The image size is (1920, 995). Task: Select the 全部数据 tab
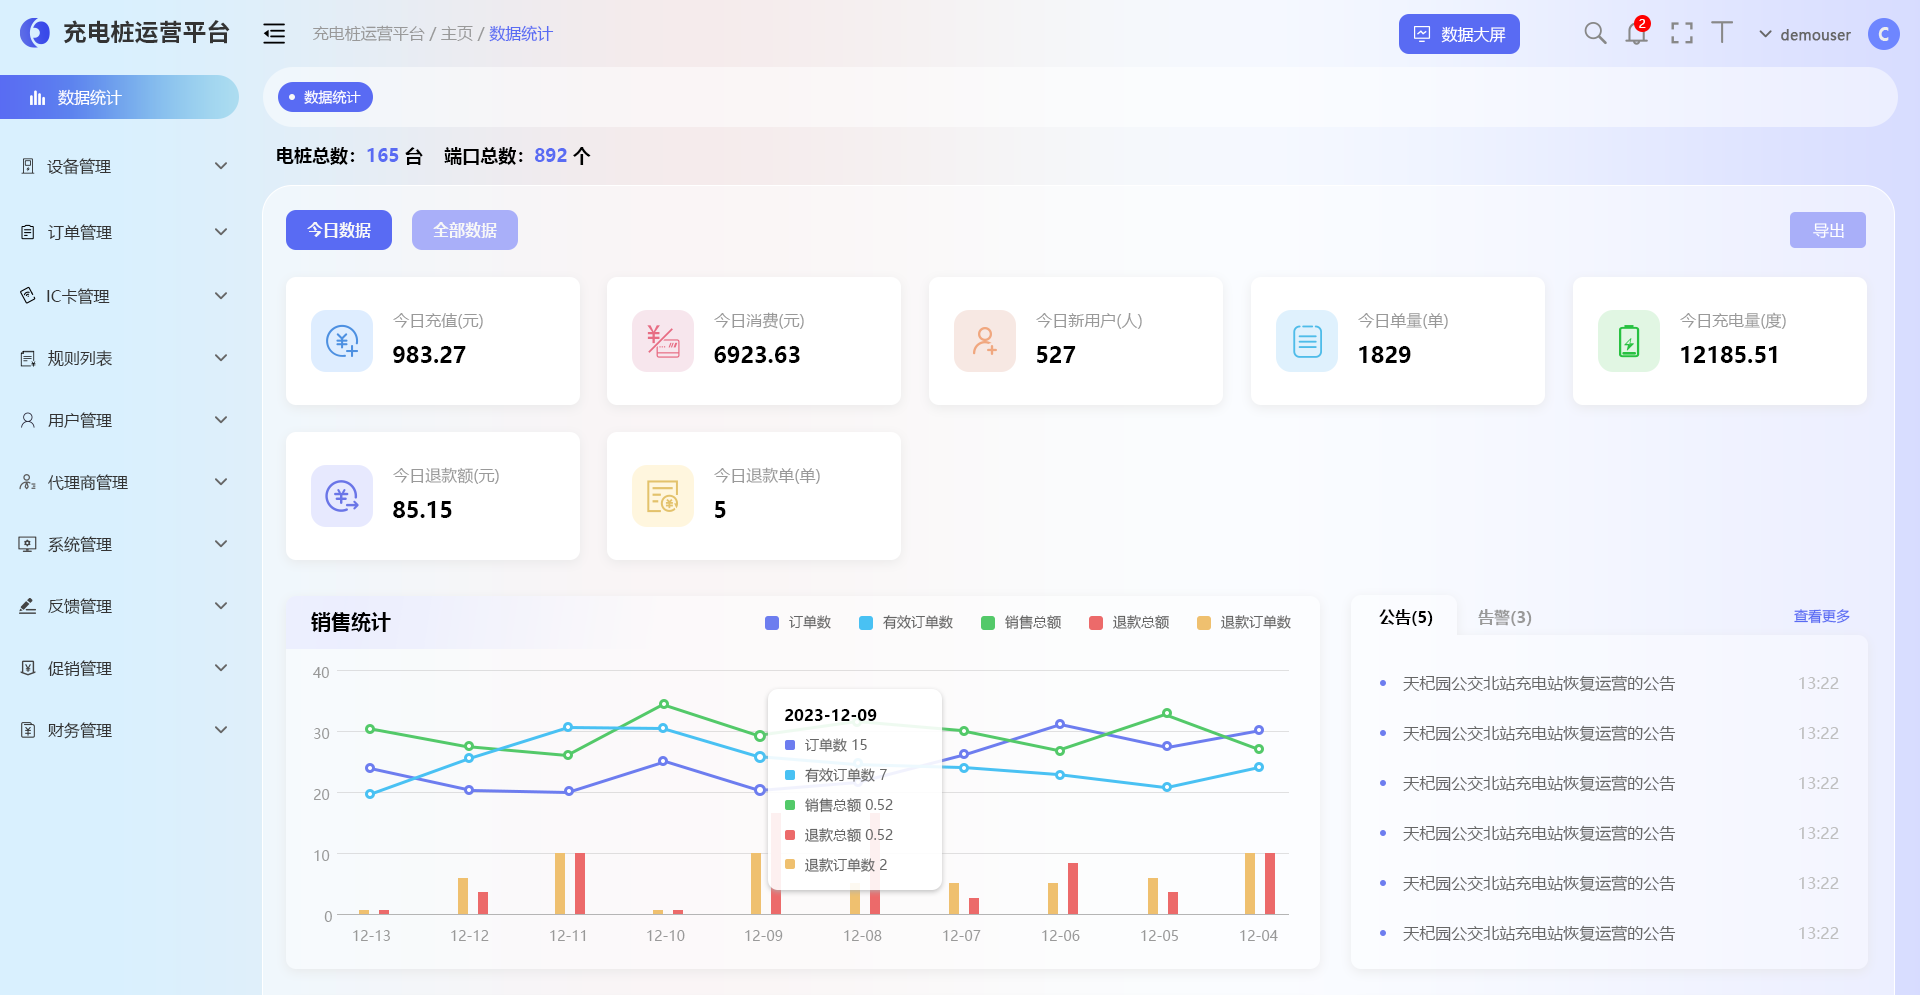464,230
